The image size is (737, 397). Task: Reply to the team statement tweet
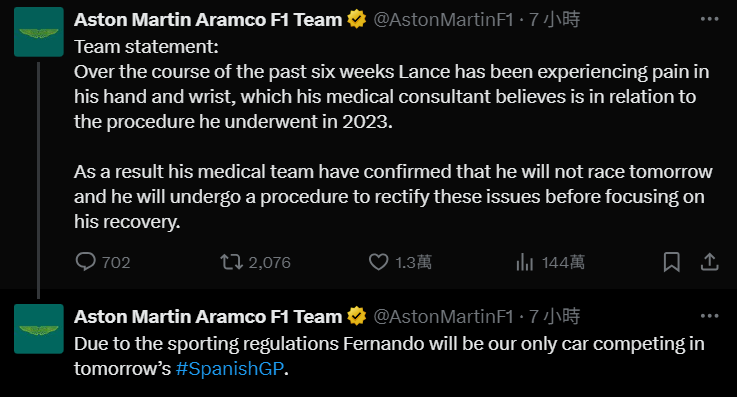[x=86, y=262]
